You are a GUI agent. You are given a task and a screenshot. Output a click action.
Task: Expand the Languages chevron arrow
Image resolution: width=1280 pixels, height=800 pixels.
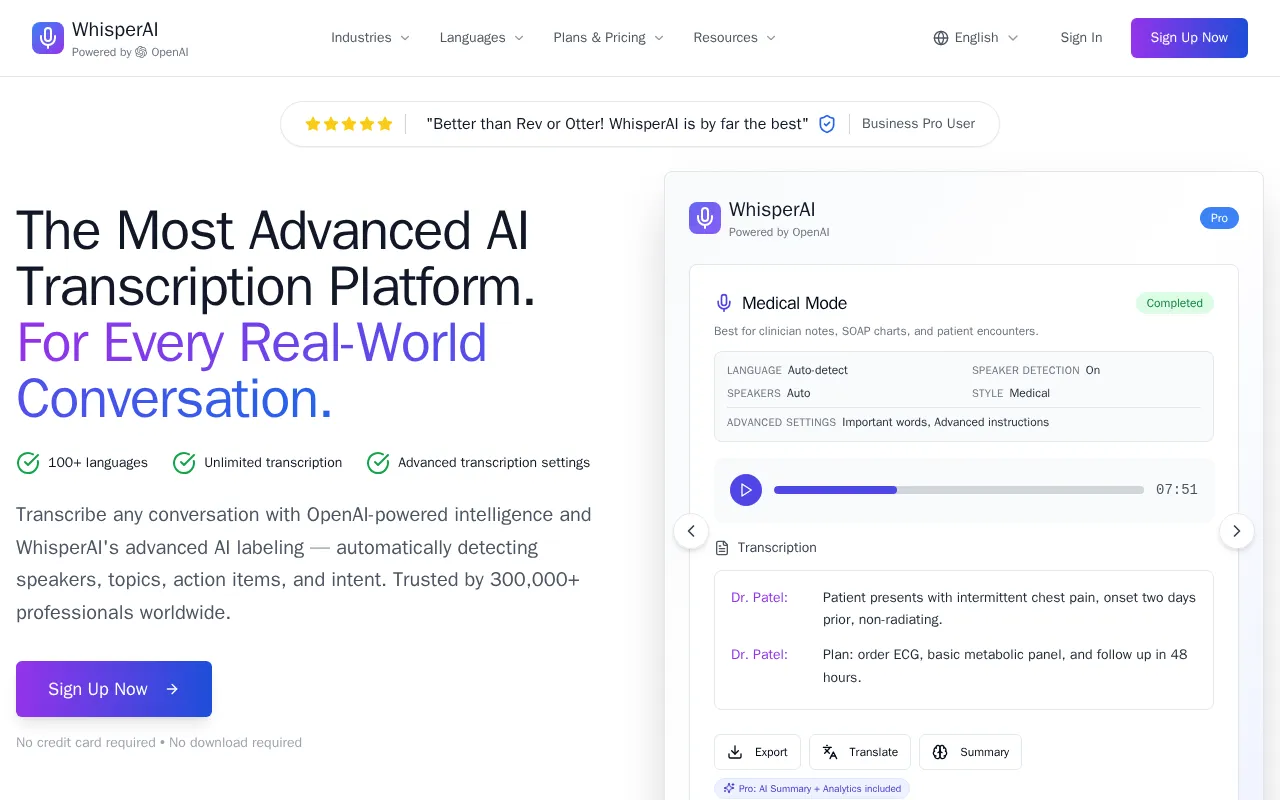(519, 38)
